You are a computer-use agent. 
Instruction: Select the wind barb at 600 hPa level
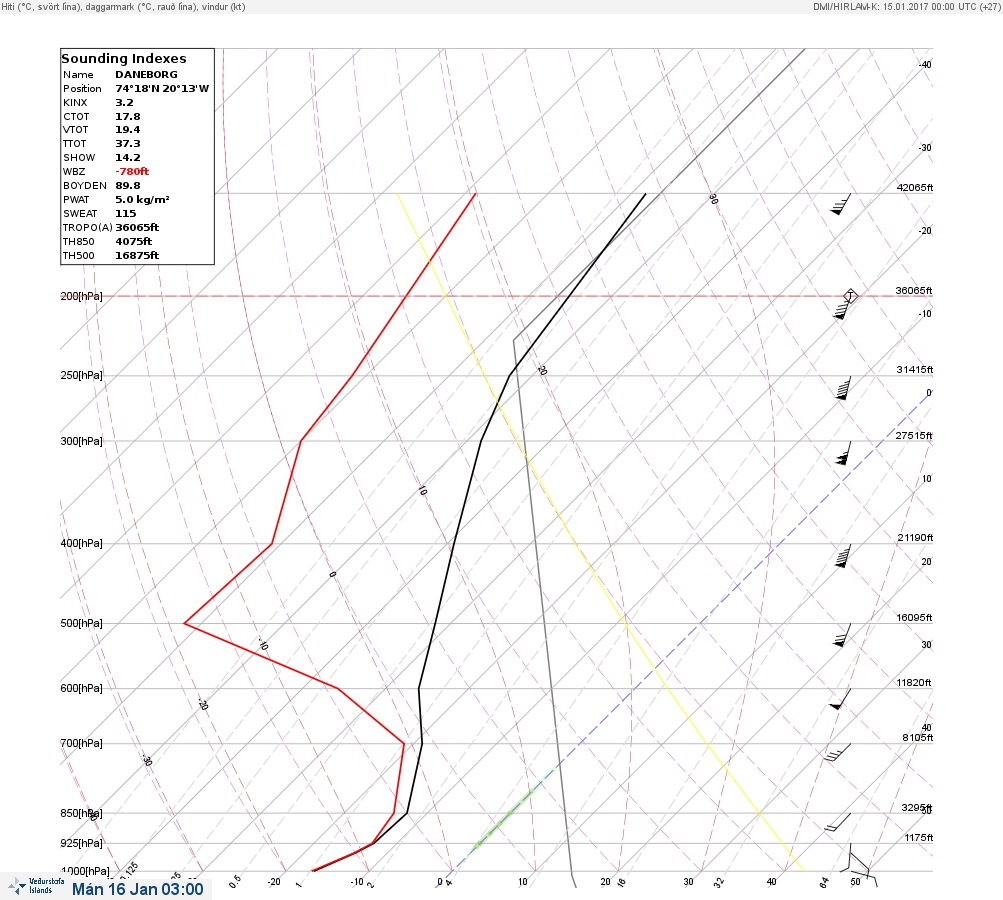click(x=841, y=699)
